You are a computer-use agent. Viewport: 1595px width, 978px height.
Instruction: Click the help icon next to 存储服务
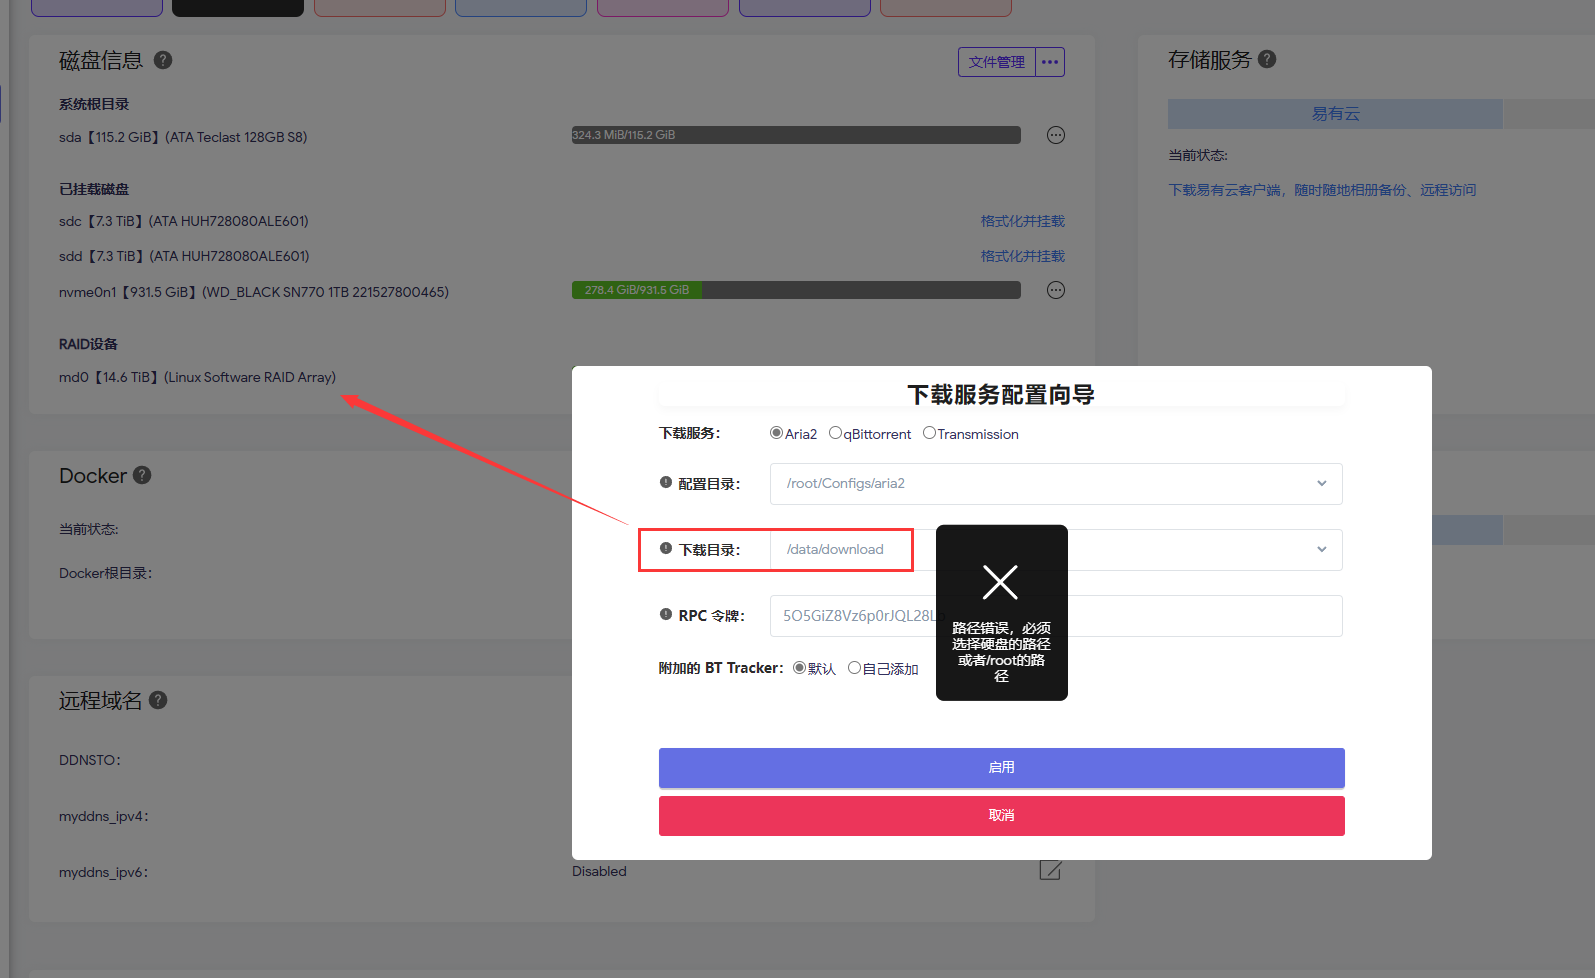click(x=1267, y=59)
